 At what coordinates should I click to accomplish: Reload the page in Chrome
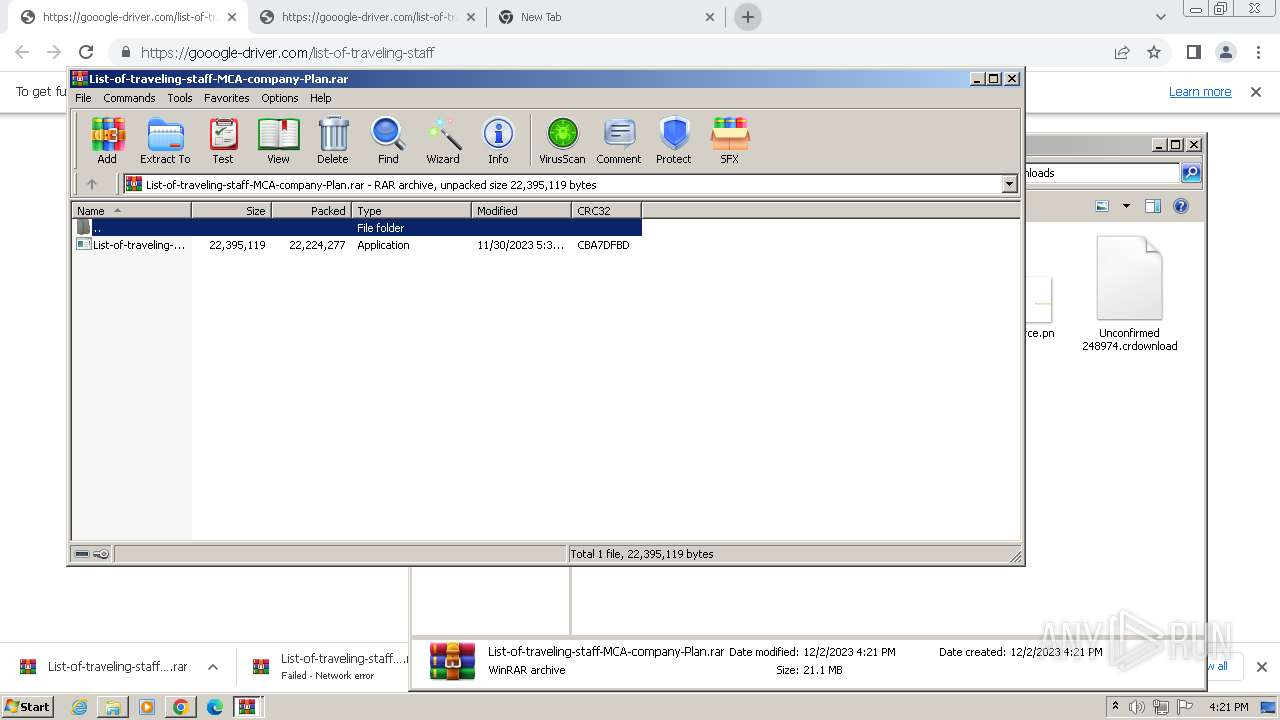[86, 52]
